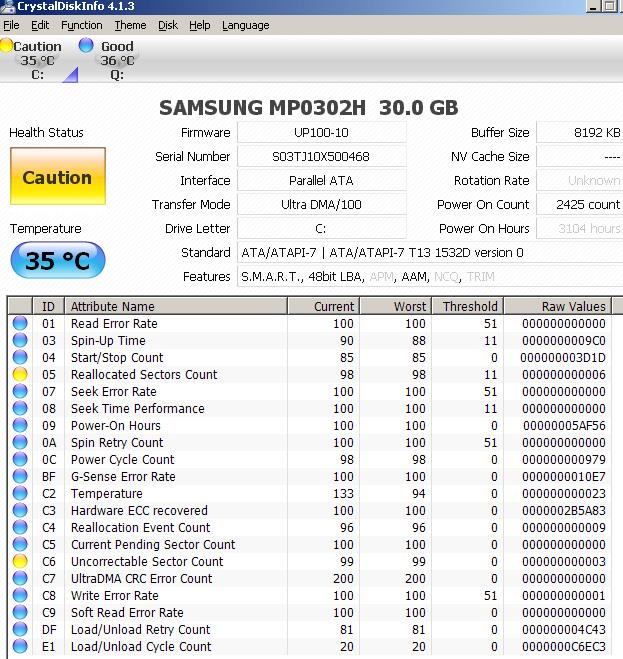Click raw value 00000005AF56

click(564, 426)
